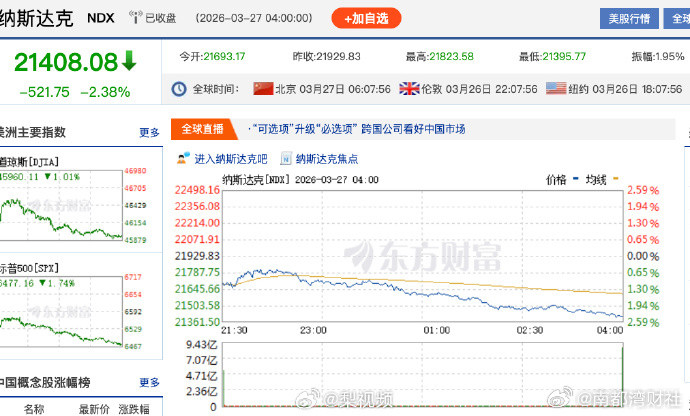The height and width of the screenshot is (416, 690).
Task: Click 更多 next to 美洲主要指数
Action: click(149, 133)
